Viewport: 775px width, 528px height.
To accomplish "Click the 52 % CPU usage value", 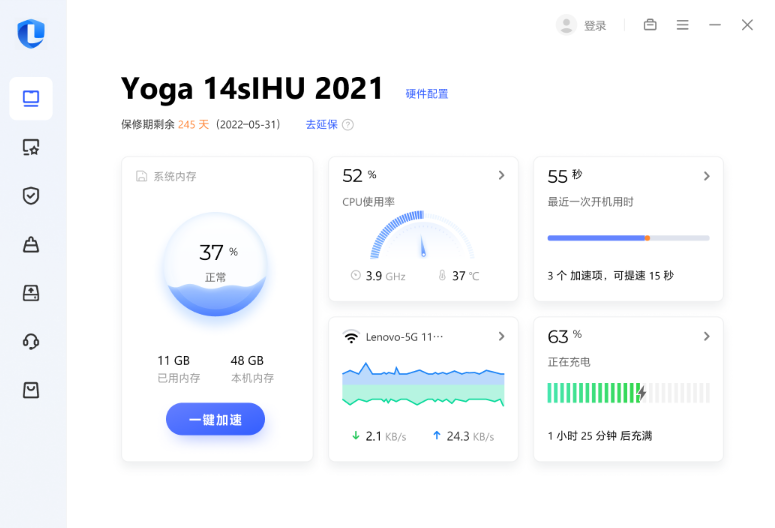I will 359,176.
